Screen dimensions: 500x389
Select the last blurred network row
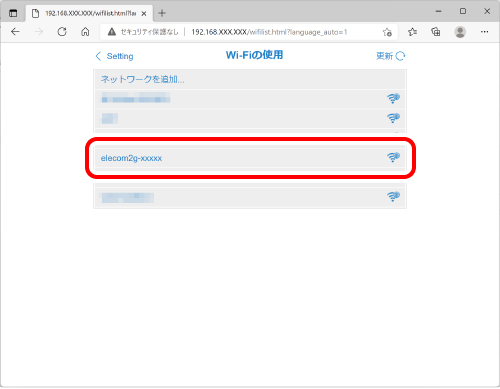(x=250, y=197)
